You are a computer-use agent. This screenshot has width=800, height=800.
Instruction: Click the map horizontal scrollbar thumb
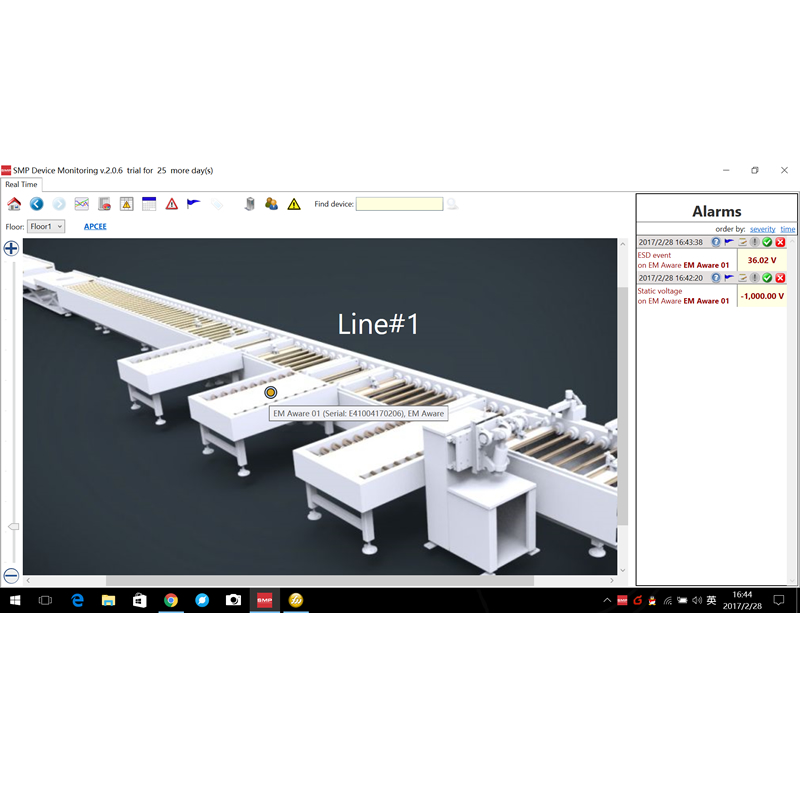pos(320,581)
